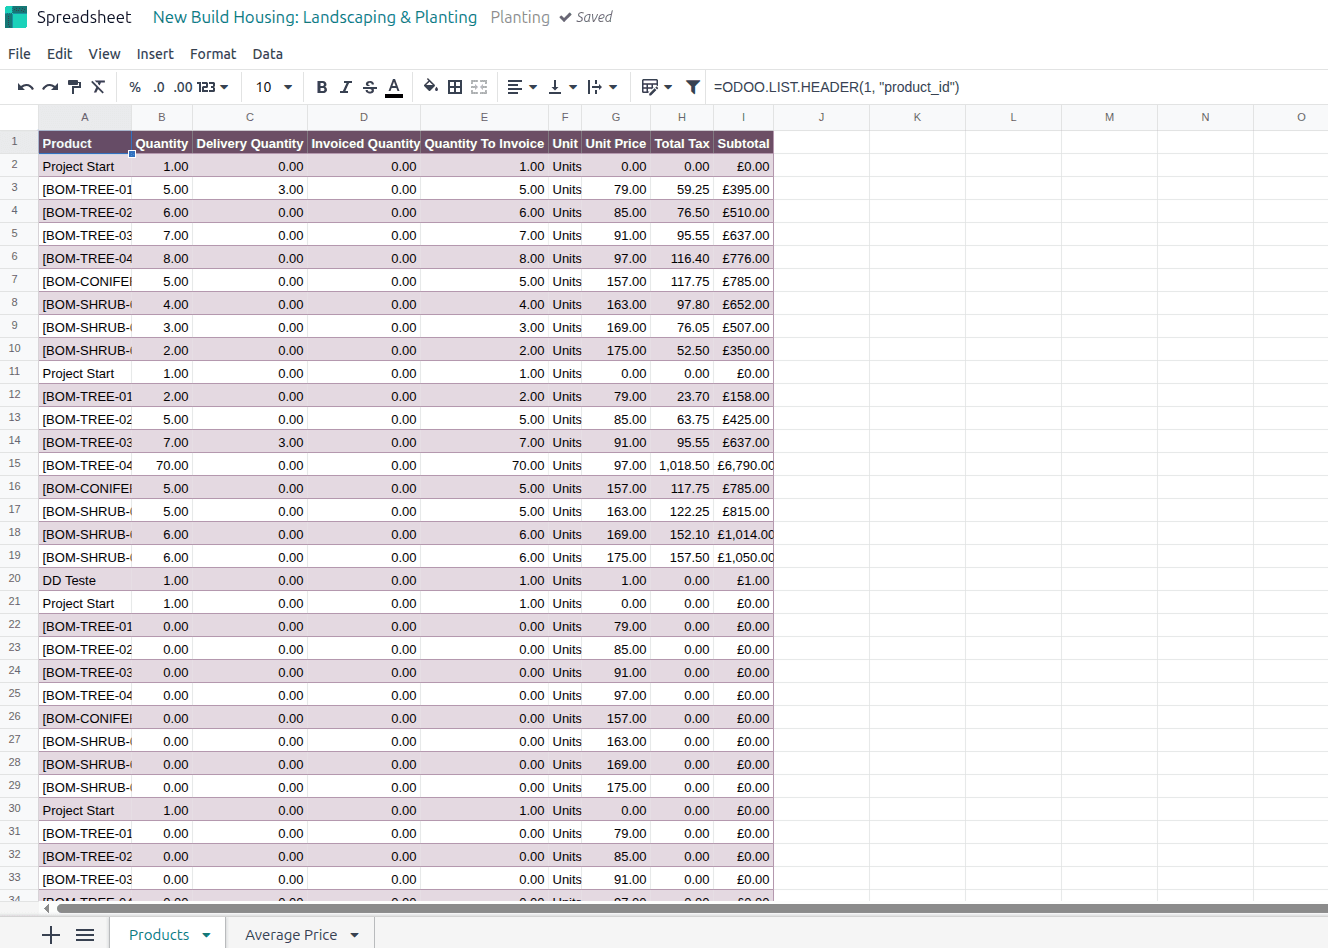Open the Insert menu

tap(155, 54)
